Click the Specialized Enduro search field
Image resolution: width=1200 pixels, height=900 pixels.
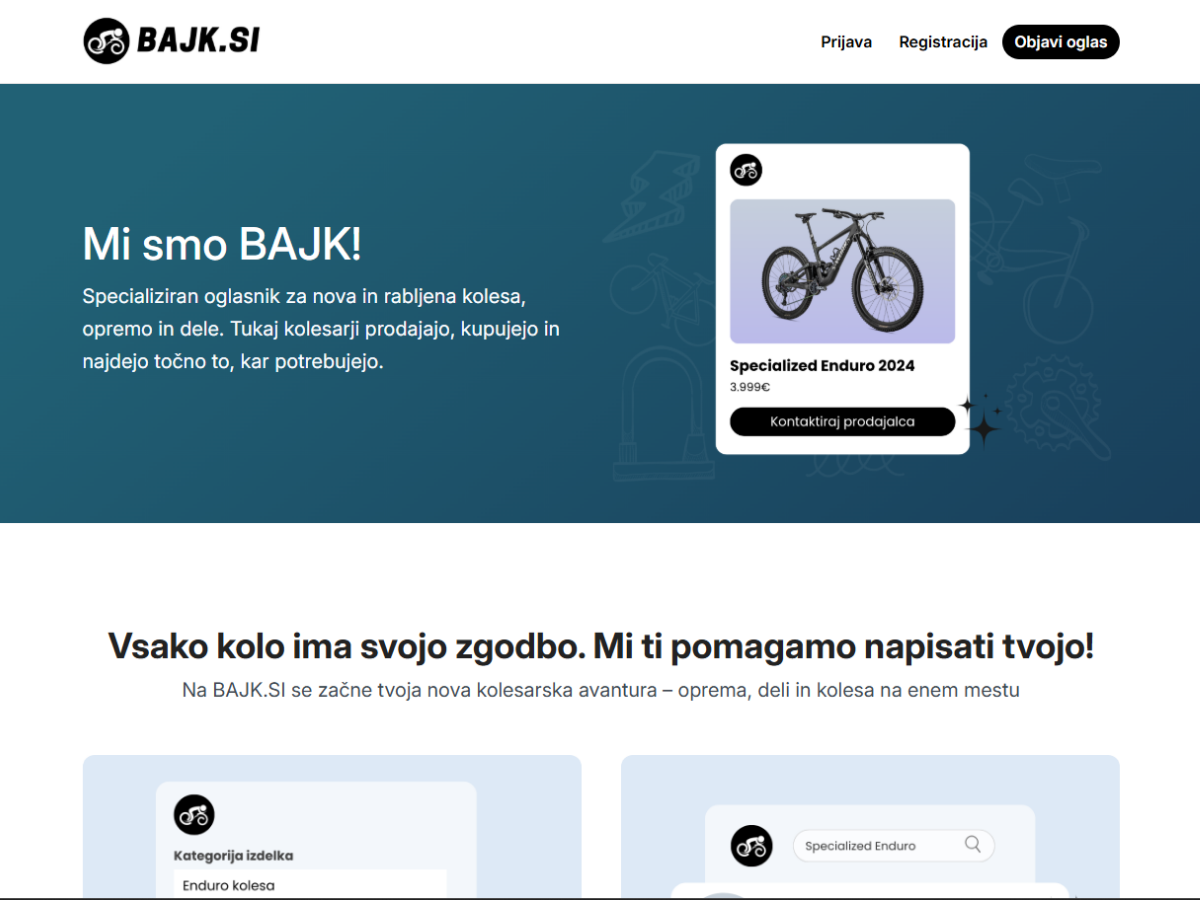click(x=894, y=845)
